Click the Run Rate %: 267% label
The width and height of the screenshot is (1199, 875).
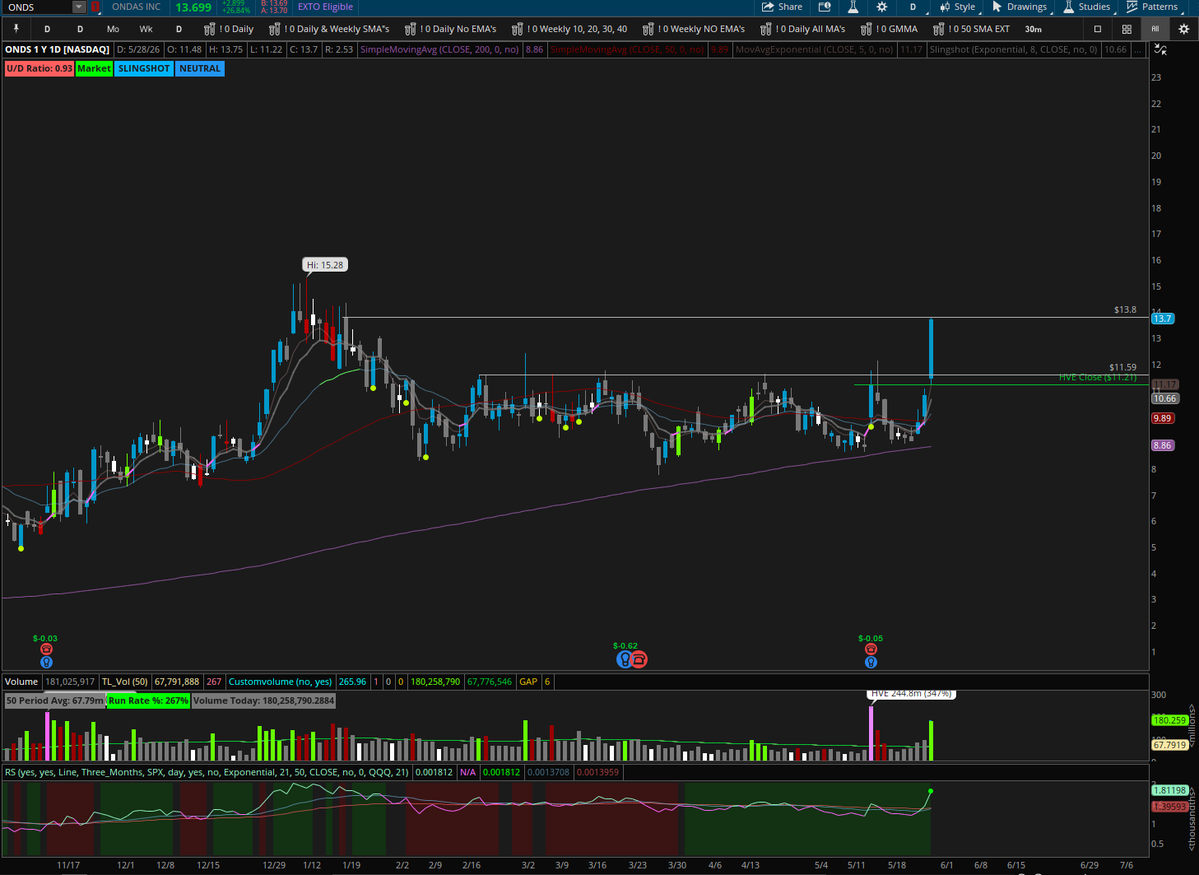tap(148, 701)
